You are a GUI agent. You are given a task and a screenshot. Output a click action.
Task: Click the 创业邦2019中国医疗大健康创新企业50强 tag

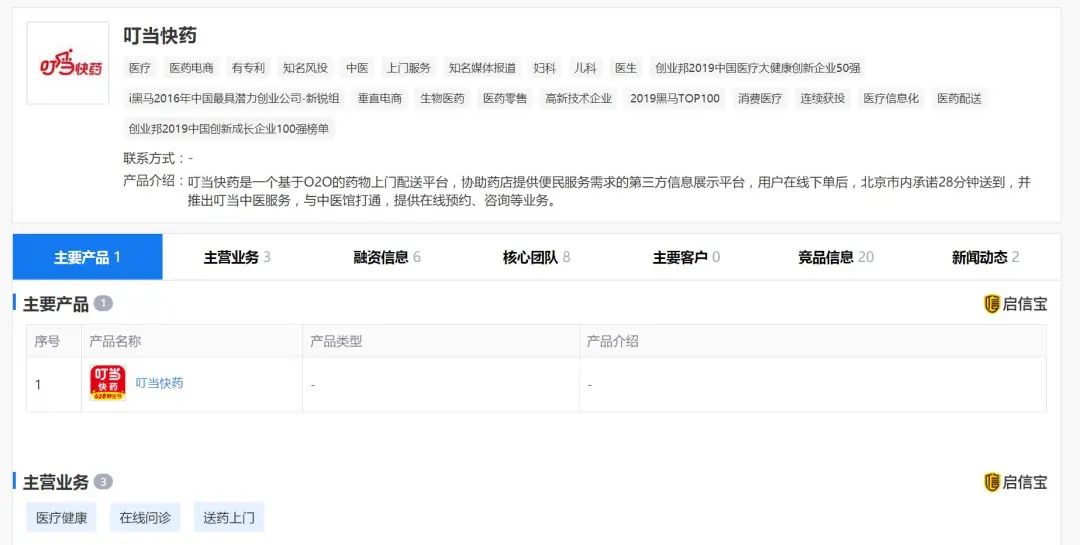tap(758, 68)
